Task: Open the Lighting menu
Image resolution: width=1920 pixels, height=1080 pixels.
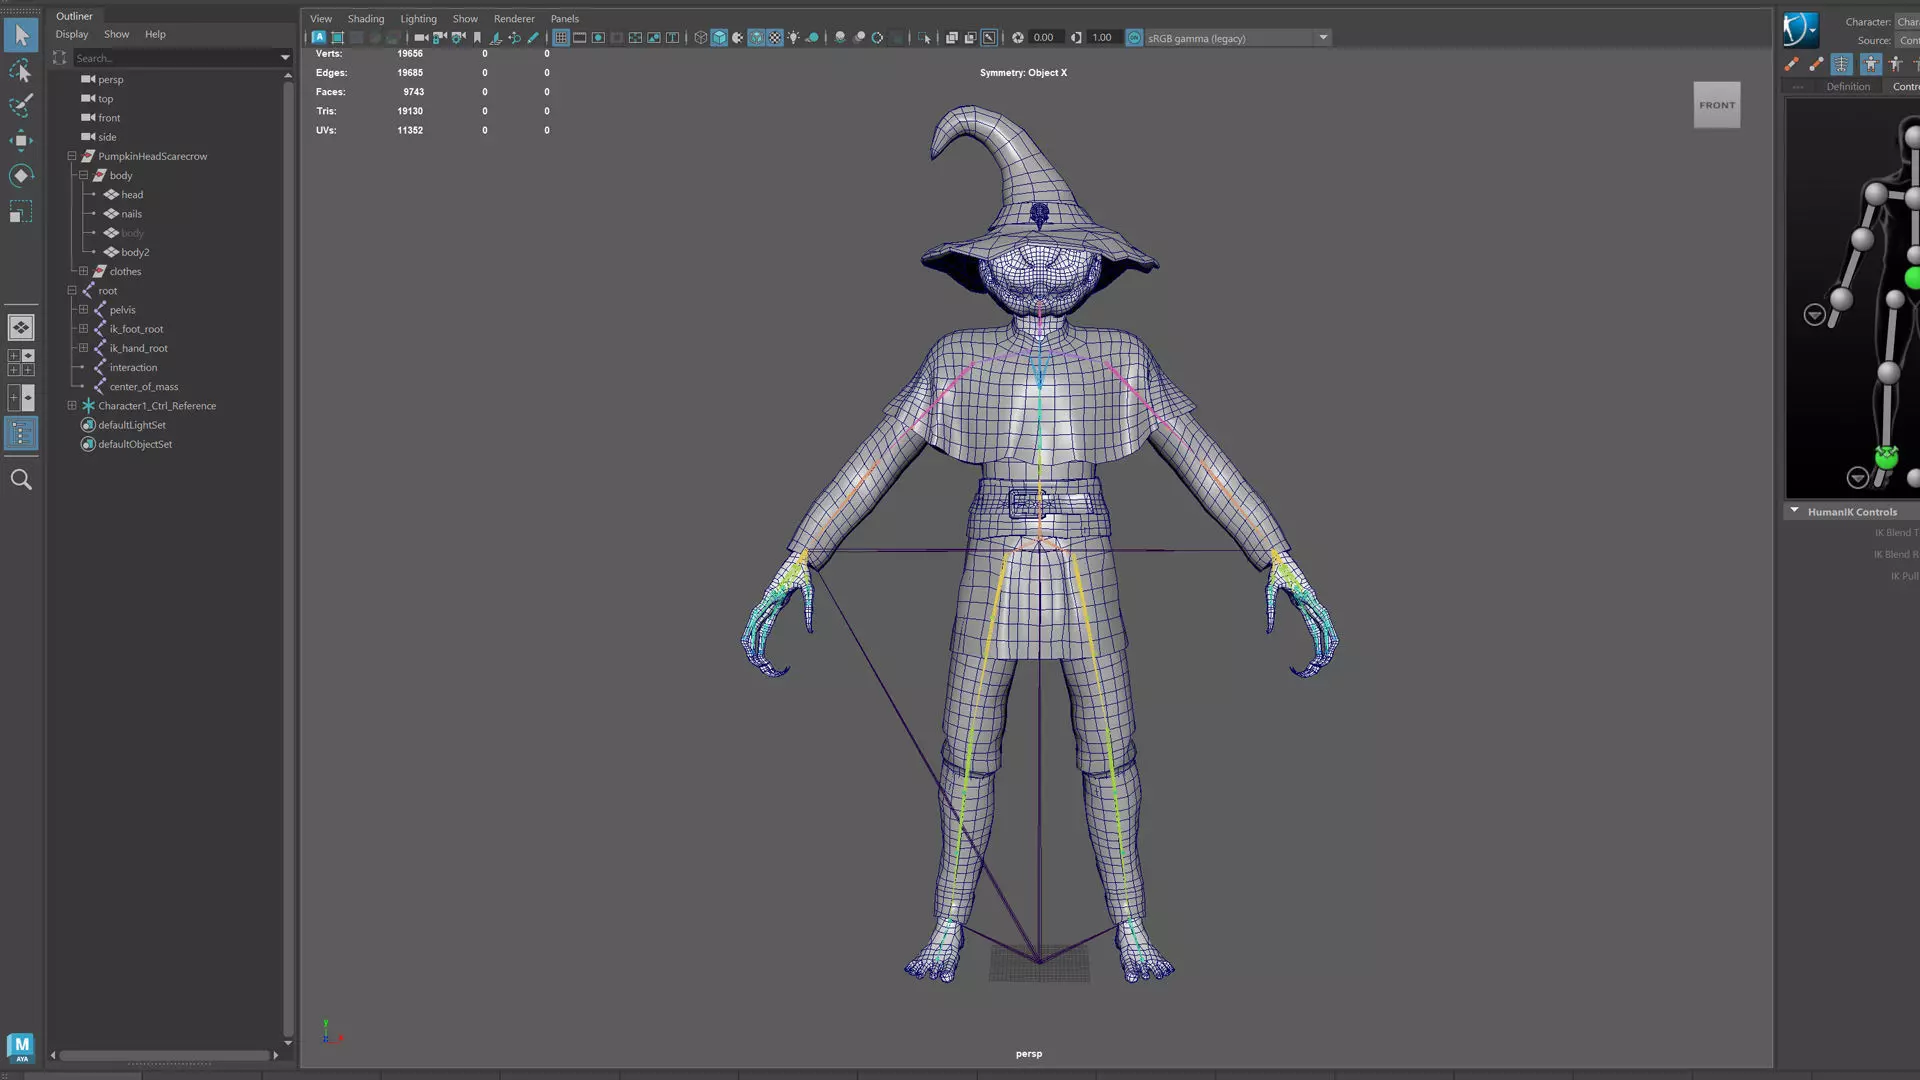Action: tap(418, 19)
